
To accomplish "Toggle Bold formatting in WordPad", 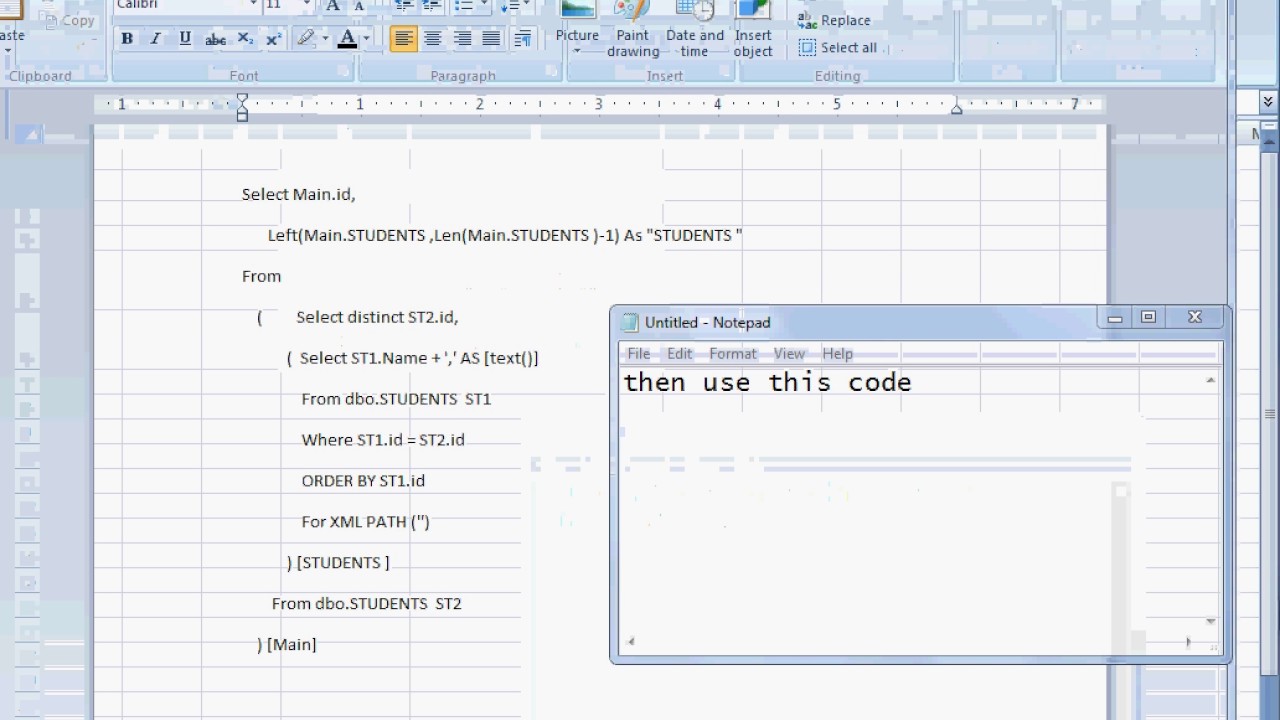I will 127,39.
